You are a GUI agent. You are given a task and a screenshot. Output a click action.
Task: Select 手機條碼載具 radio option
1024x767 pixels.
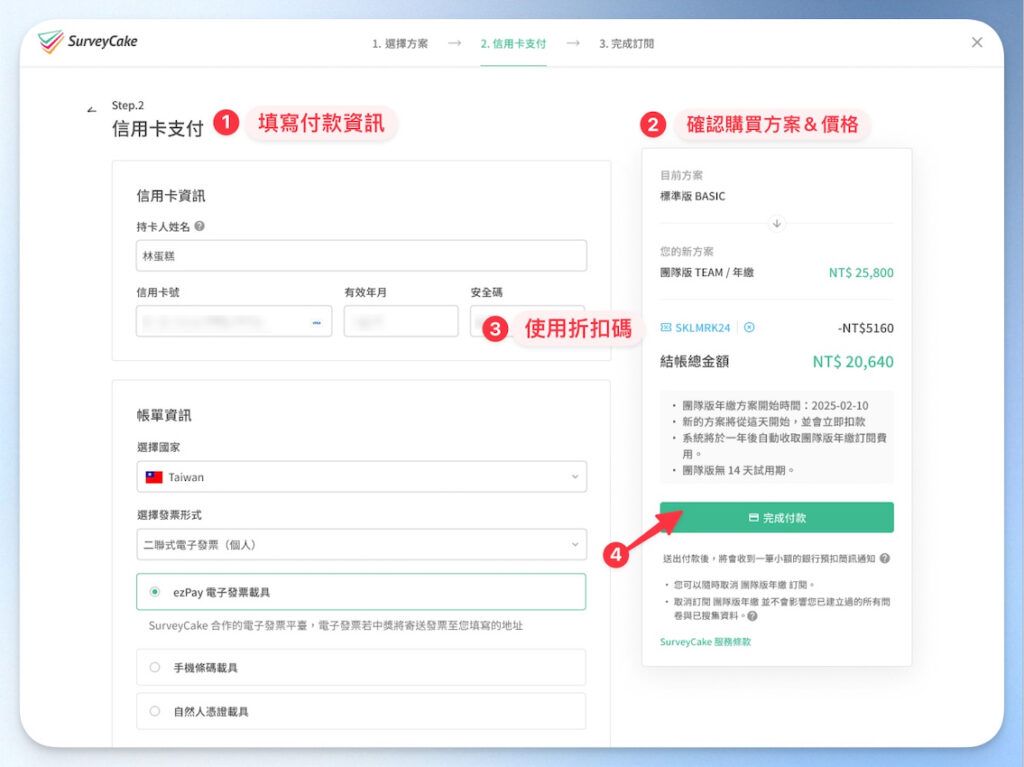click(361, 667)
